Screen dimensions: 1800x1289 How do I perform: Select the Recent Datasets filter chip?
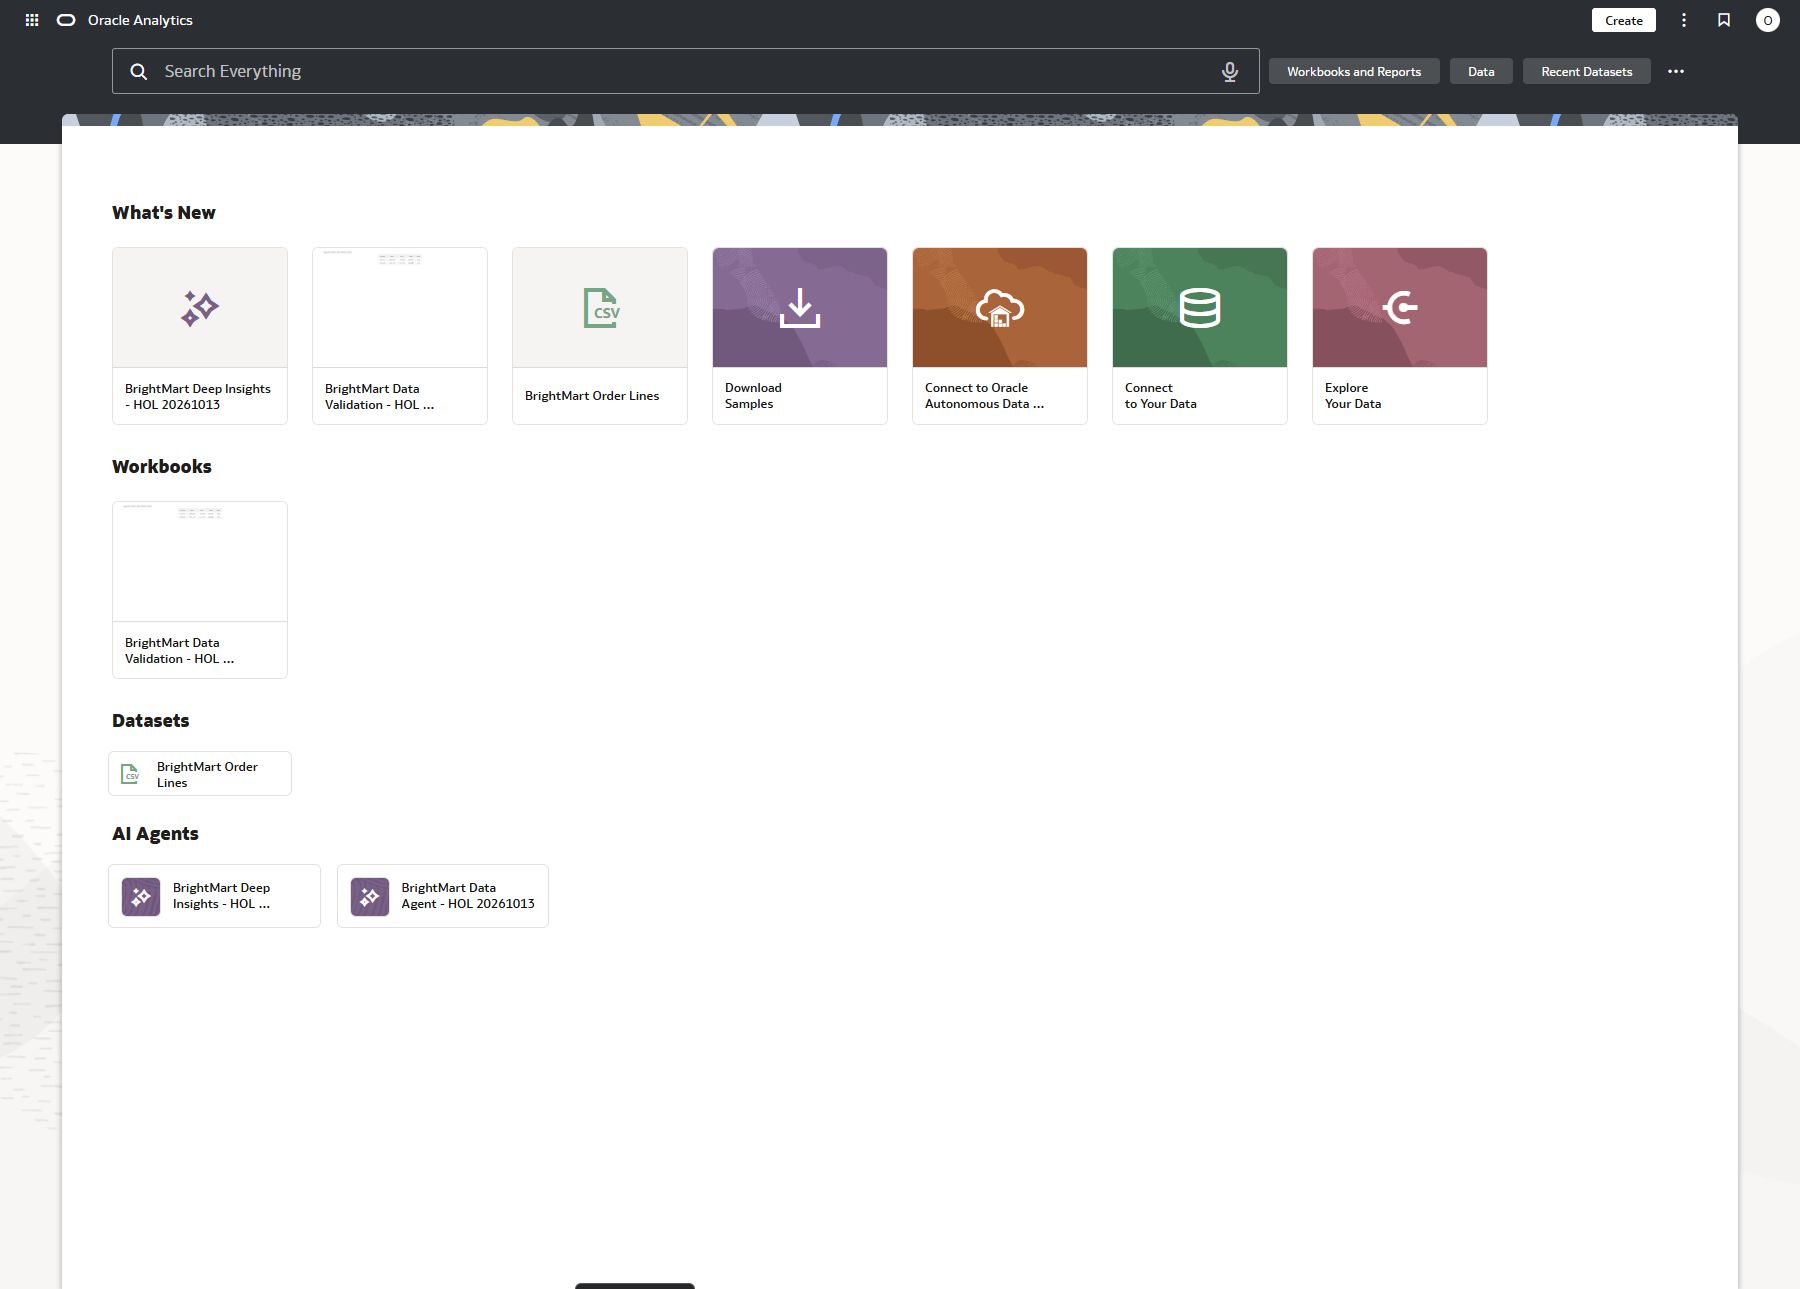[1587, 72]
